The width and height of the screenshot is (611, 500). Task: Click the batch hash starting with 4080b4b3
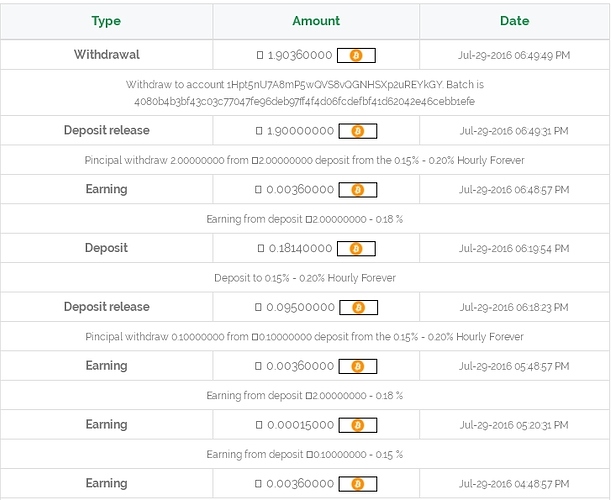coord(304,102)
